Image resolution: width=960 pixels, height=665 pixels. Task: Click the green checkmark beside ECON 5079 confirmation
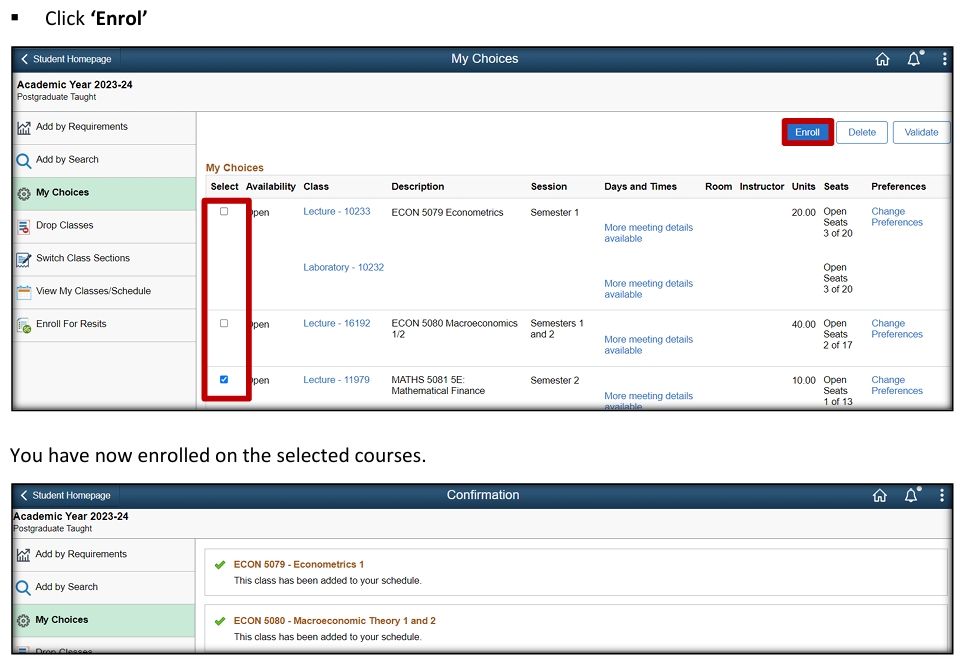coord(220,565)
